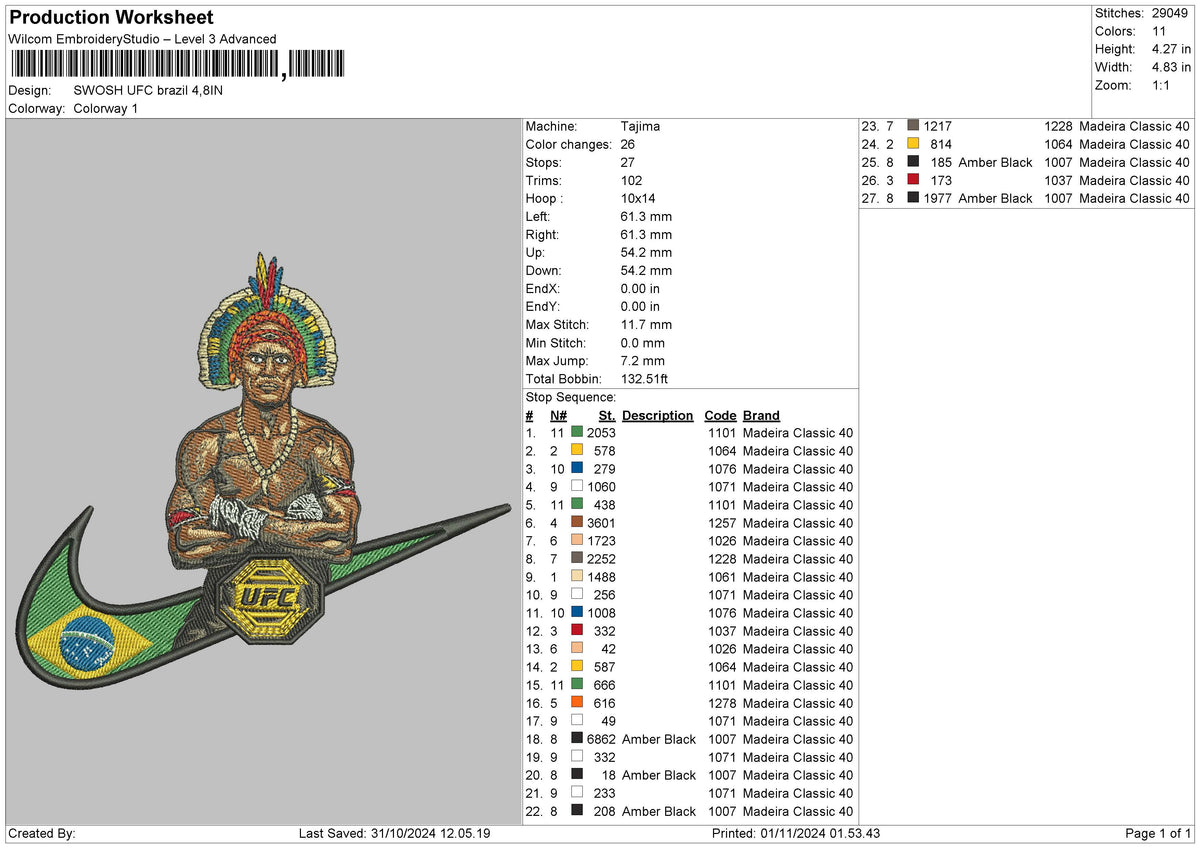Click the 'N#' column header

pos(559,415)
